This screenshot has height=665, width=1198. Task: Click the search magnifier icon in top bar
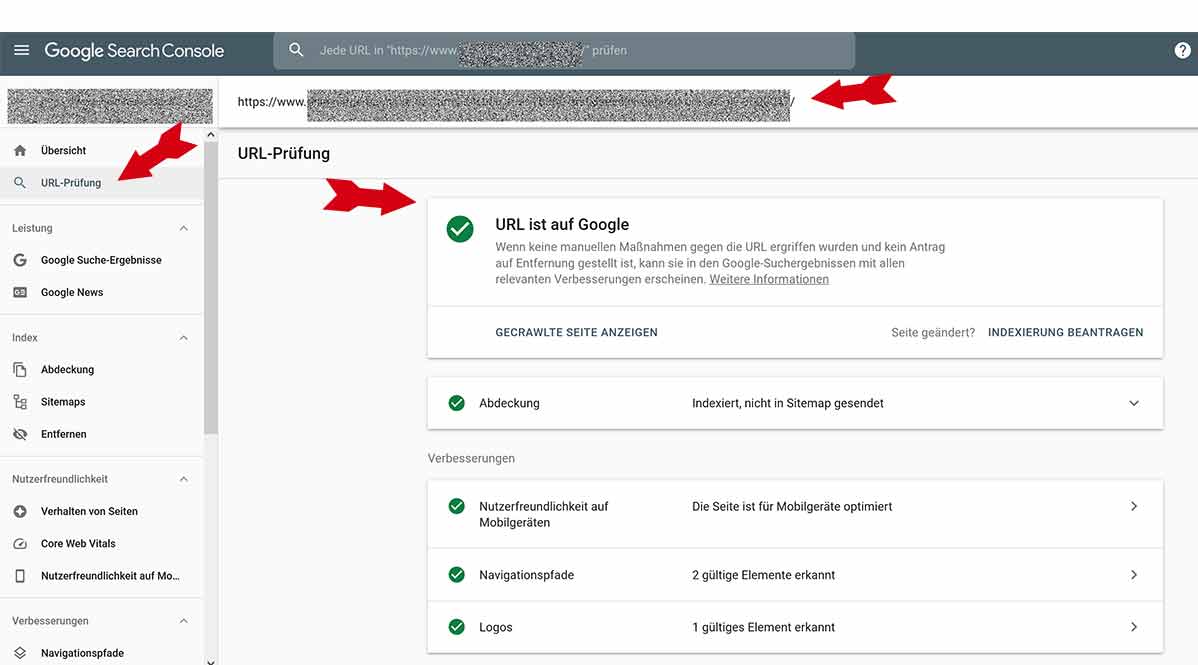[x=296, y=50]
